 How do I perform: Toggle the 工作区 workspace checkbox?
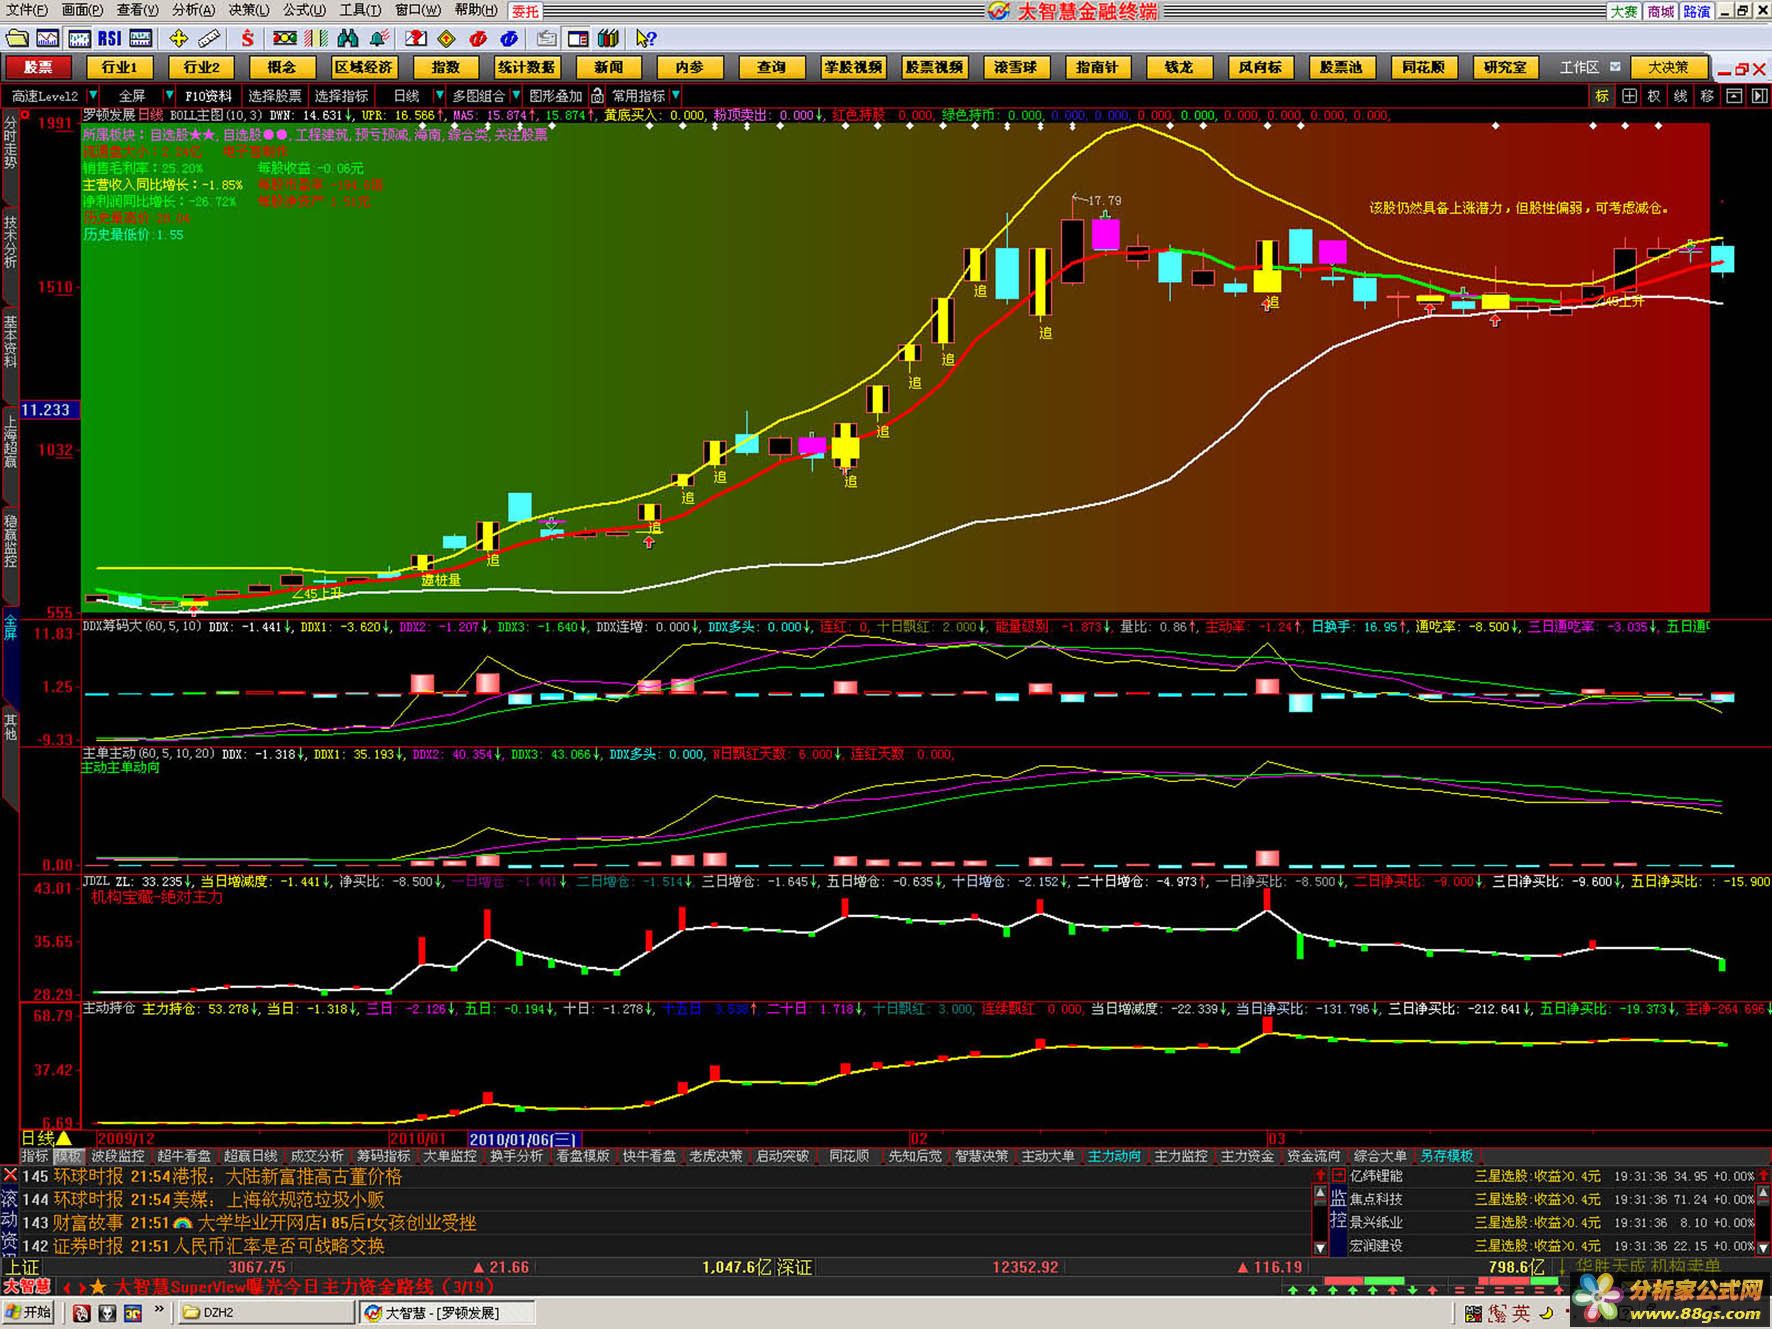click(1615, 68)
